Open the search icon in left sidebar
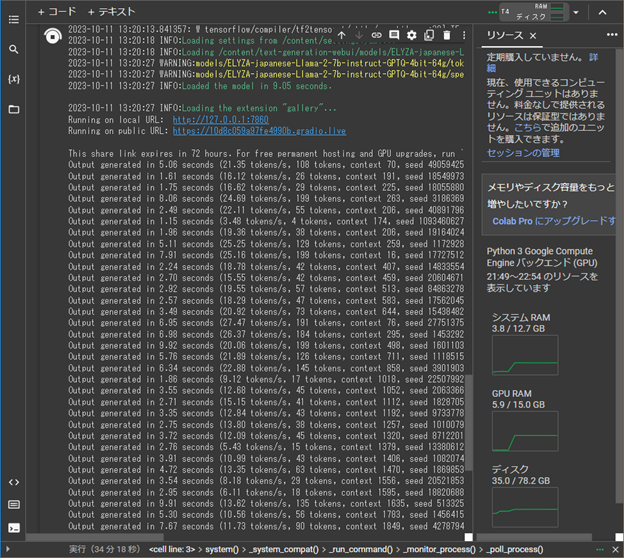 pyautogui.click(x=13, y=49)
